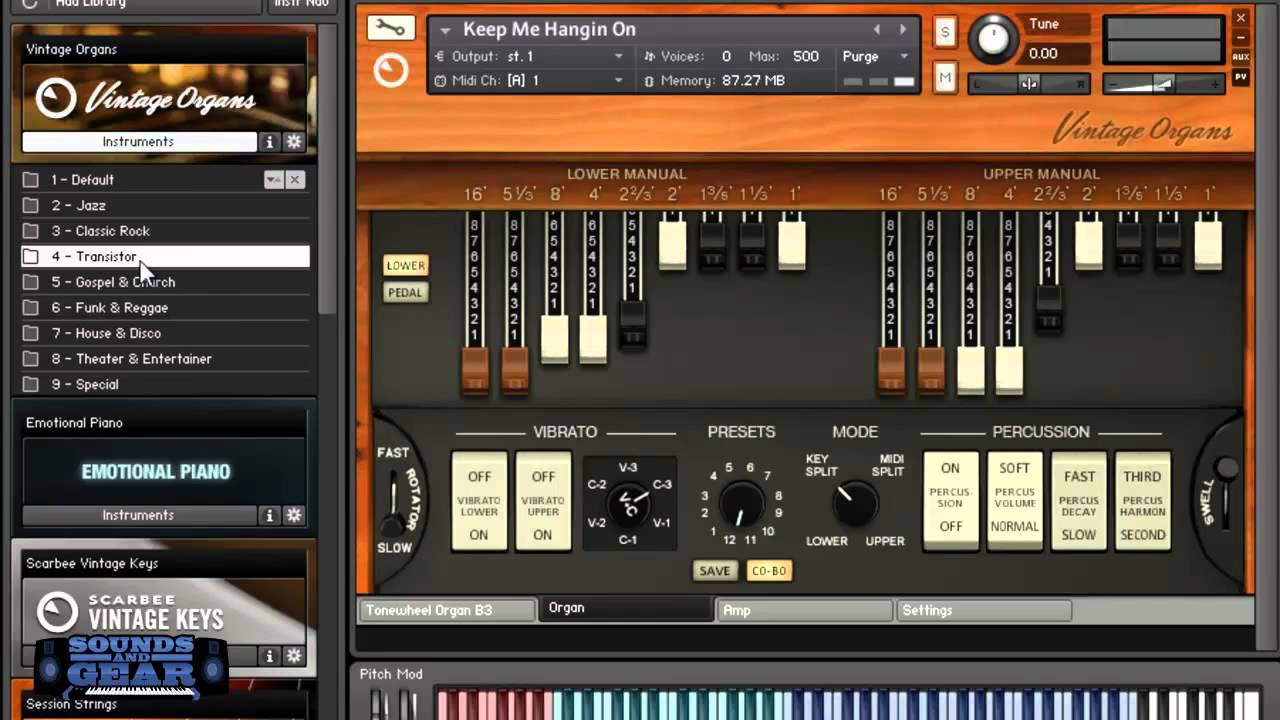Adjust the Tune knob
1280x720 pixels.
(x=993, y=39)
